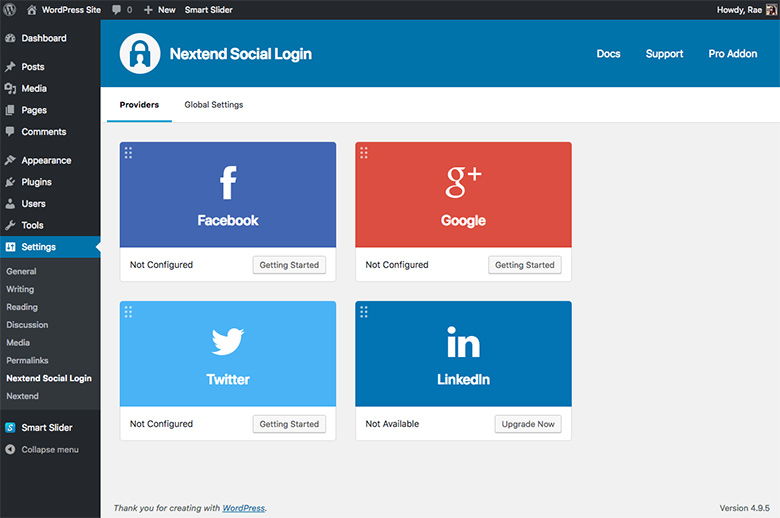Click the LinkedIn provider logo
780x518 pixels.
click(463, 343)
